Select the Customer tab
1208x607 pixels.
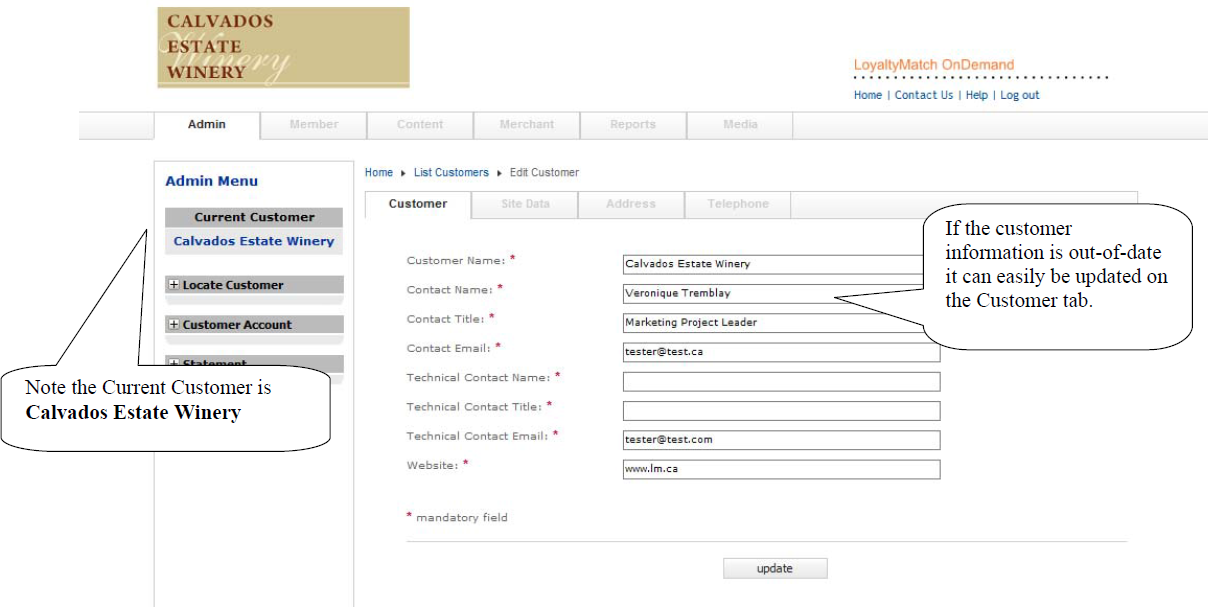pos(417,204)
